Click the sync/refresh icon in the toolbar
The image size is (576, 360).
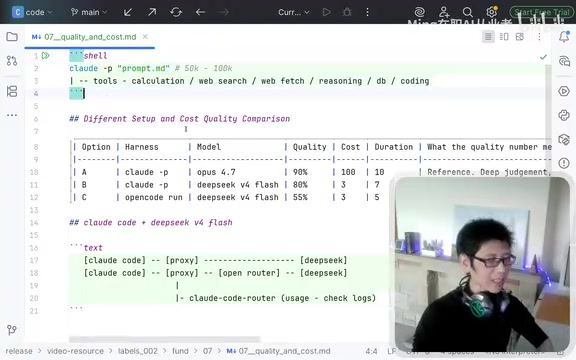pyautogui.click(x=176, y=12)
